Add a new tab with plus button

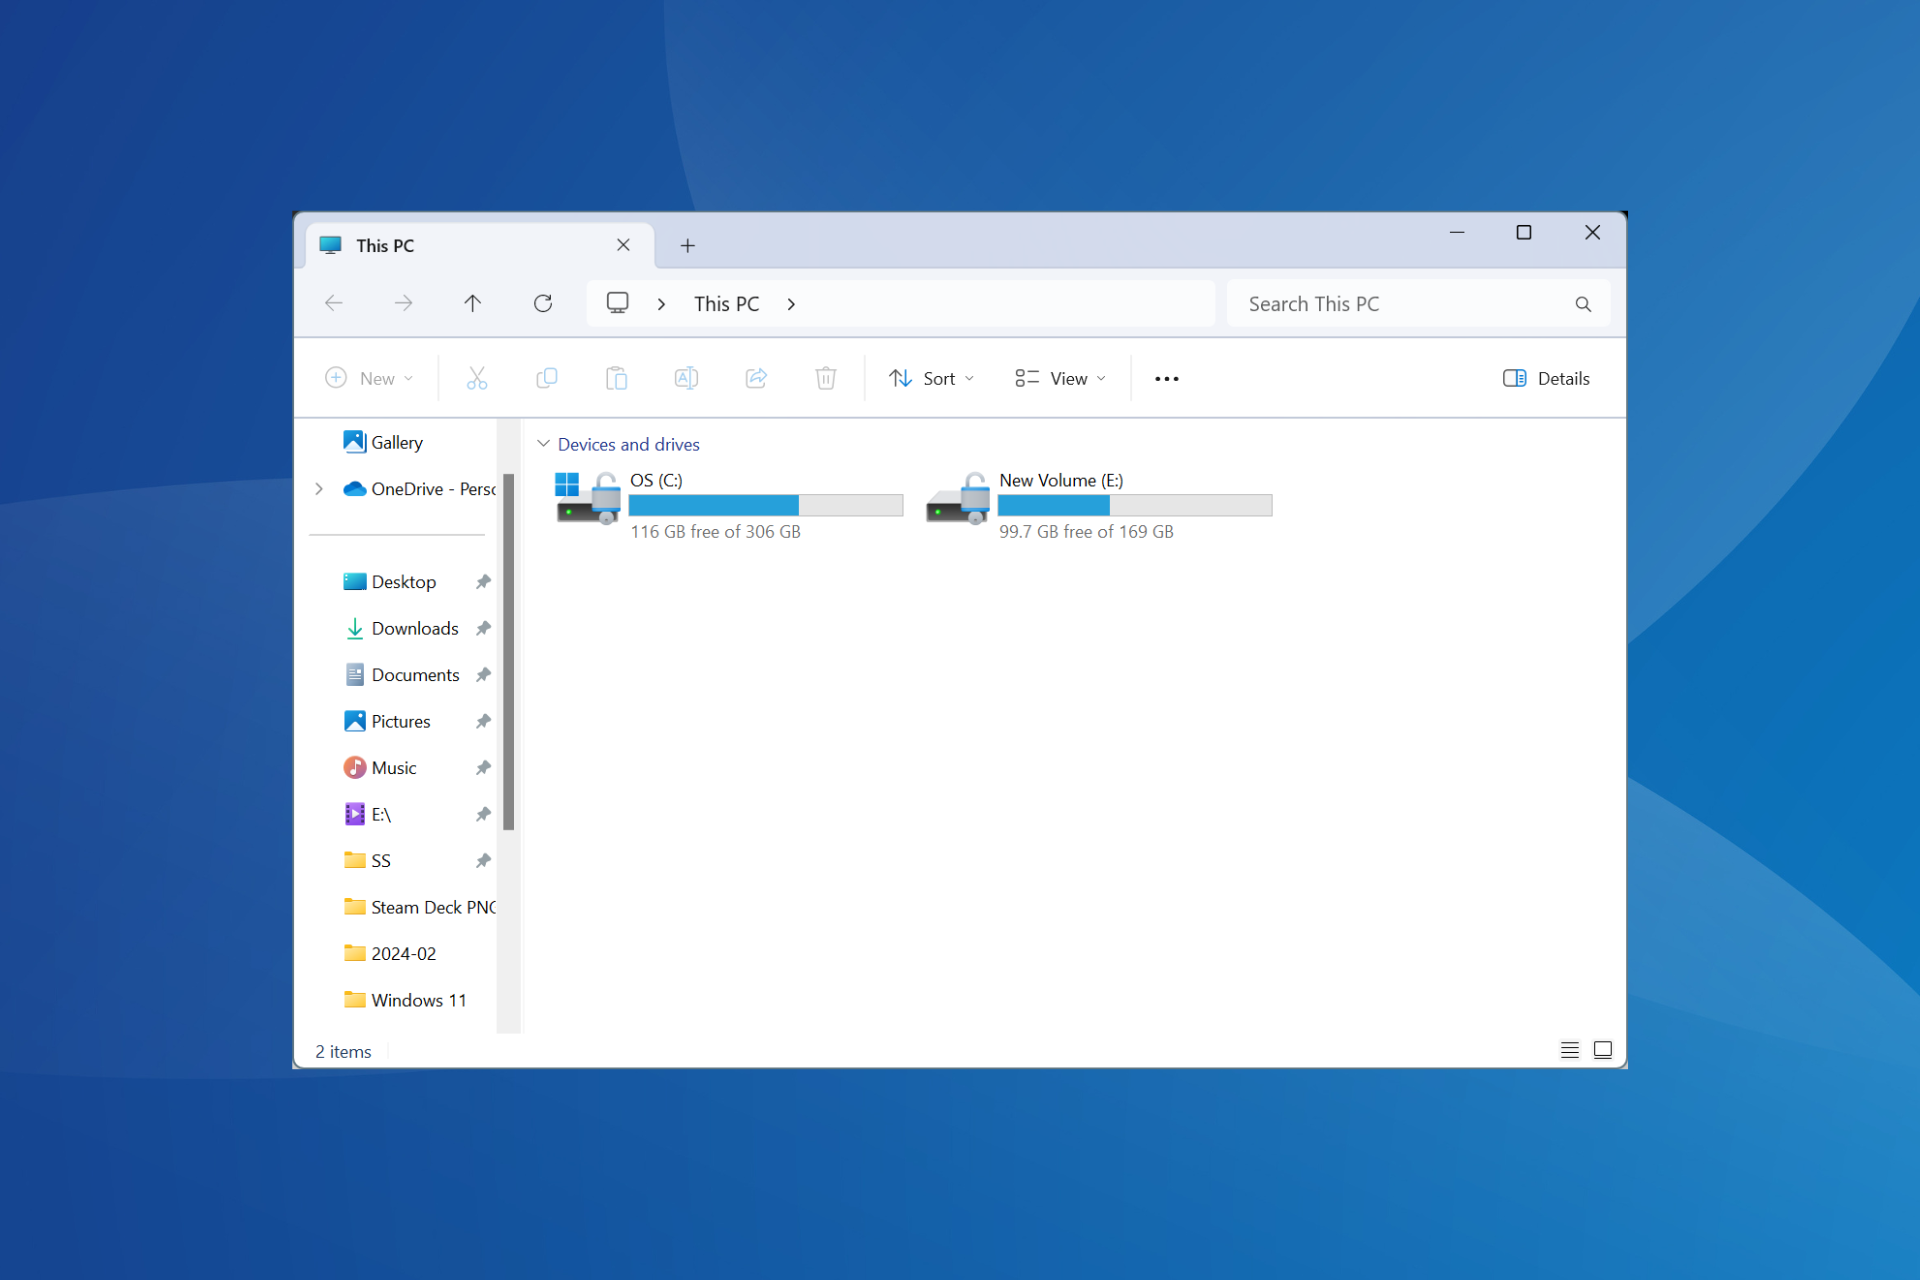coord(688,246)
